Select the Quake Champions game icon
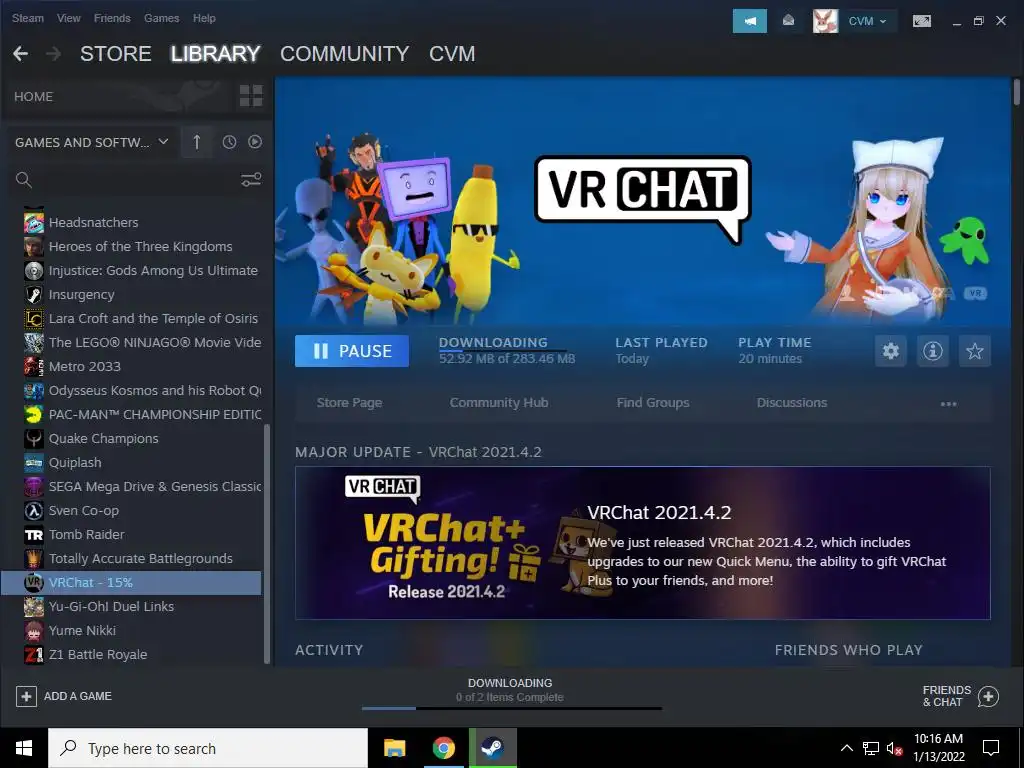Screen dimensions: 1024x768 [34, 438]
